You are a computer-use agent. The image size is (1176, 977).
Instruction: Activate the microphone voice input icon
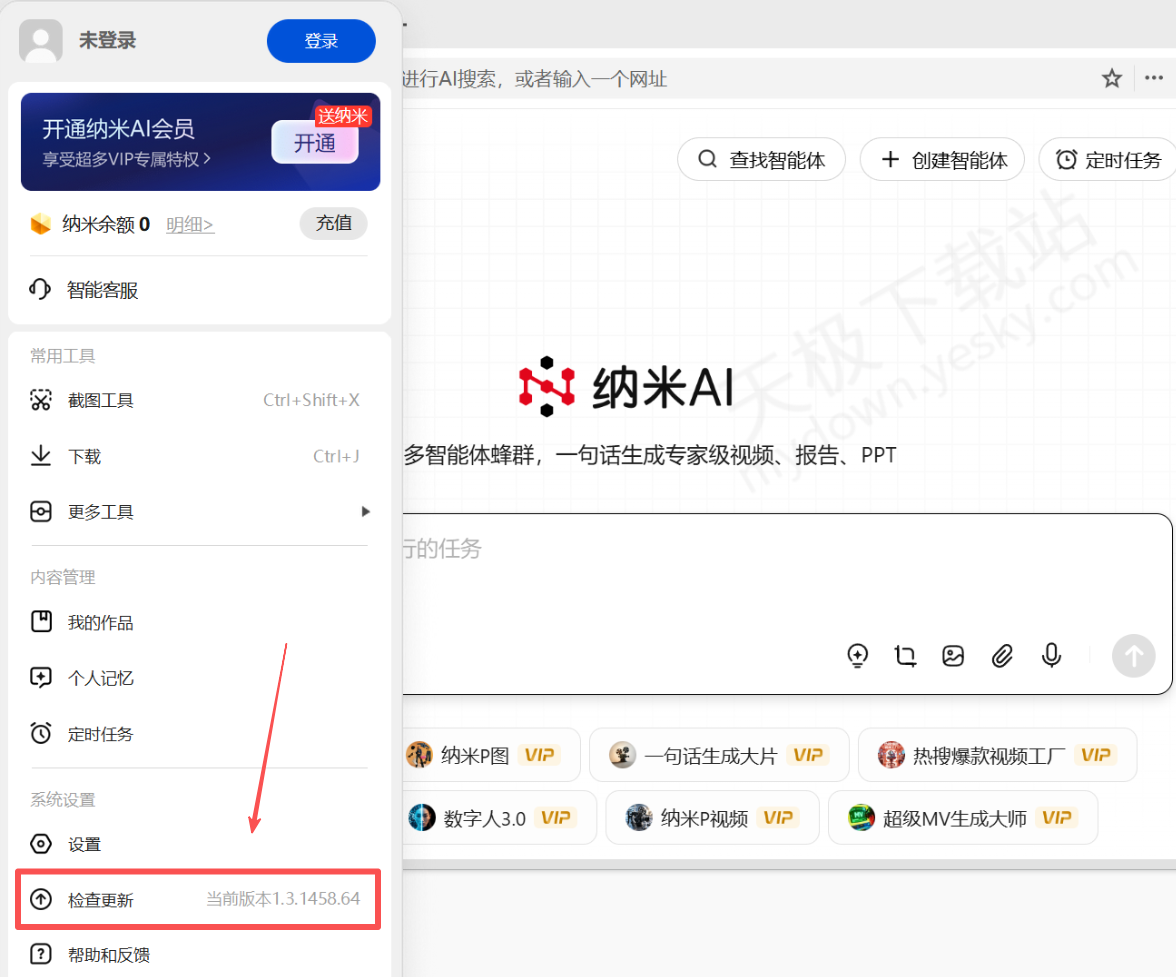[1051, 656]
